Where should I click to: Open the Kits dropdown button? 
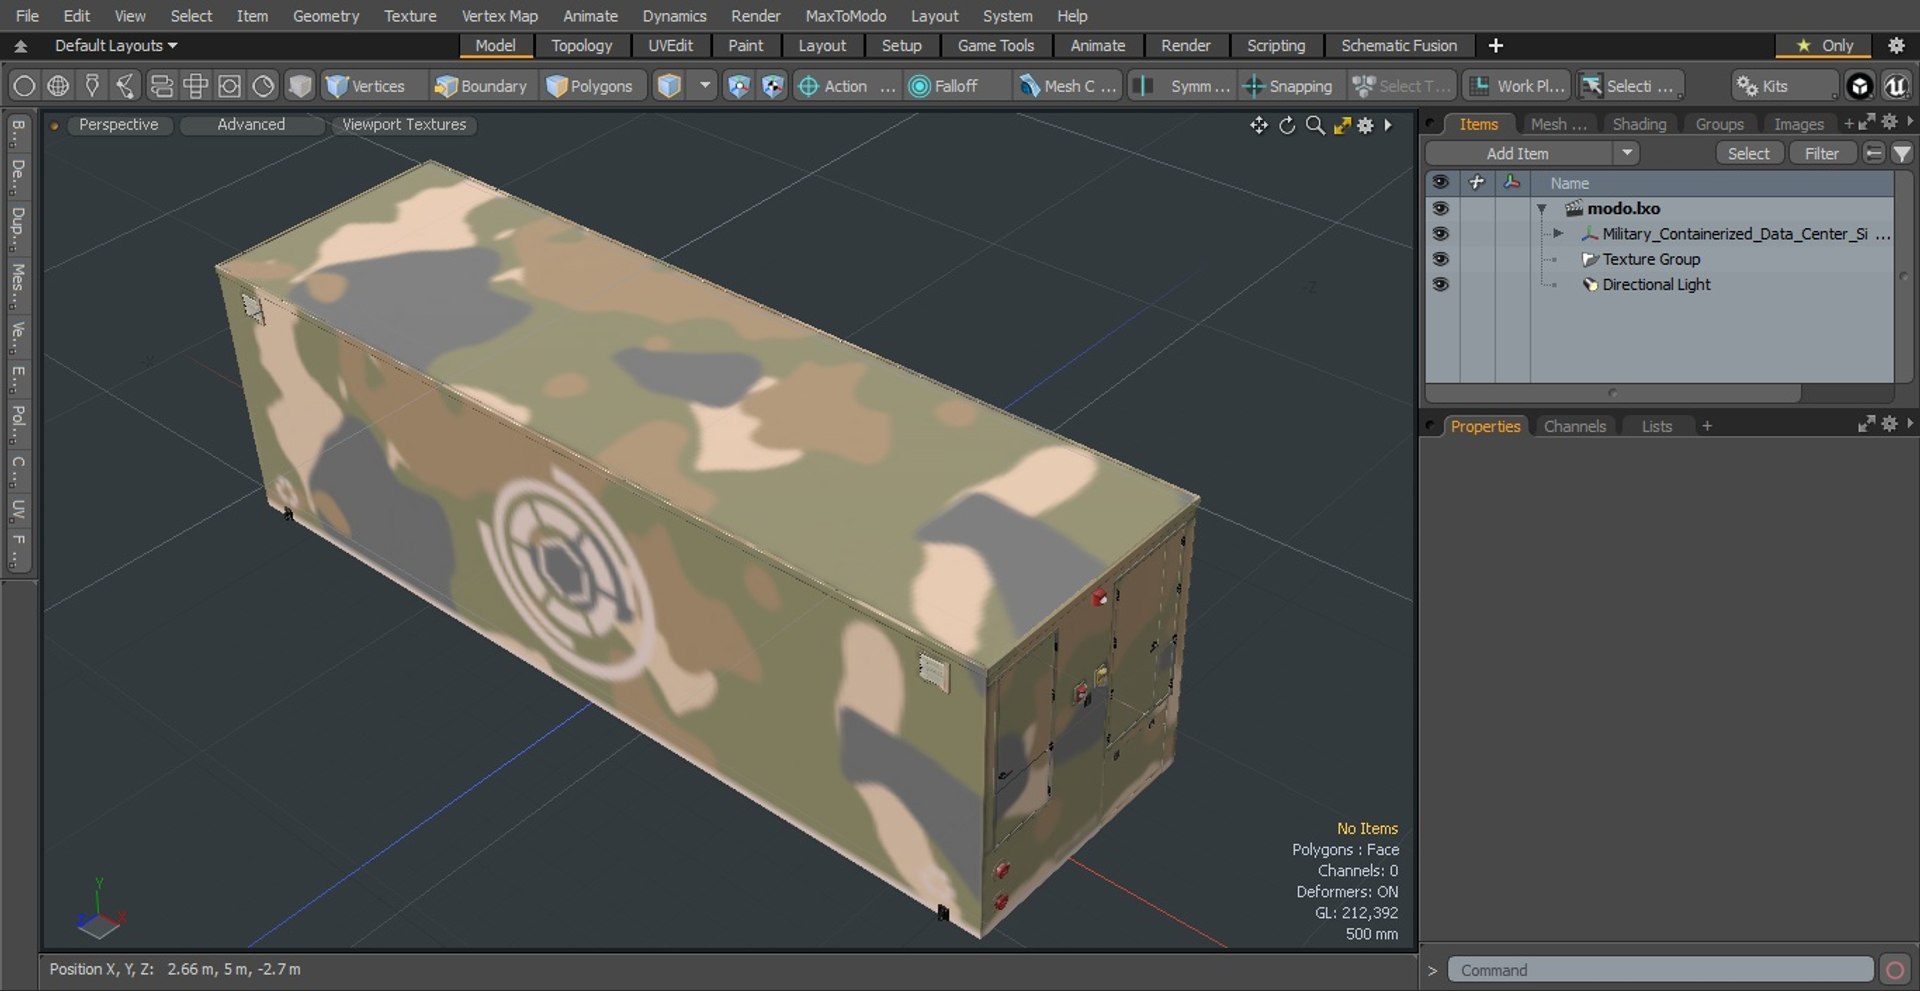[1785, 86]
